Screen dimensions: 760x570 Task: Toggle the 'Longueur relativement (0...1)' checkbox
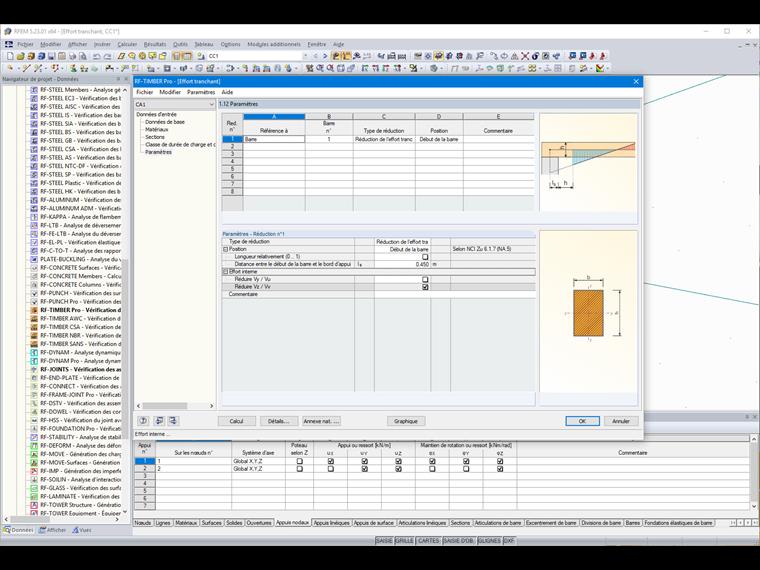tap(425, 257)
